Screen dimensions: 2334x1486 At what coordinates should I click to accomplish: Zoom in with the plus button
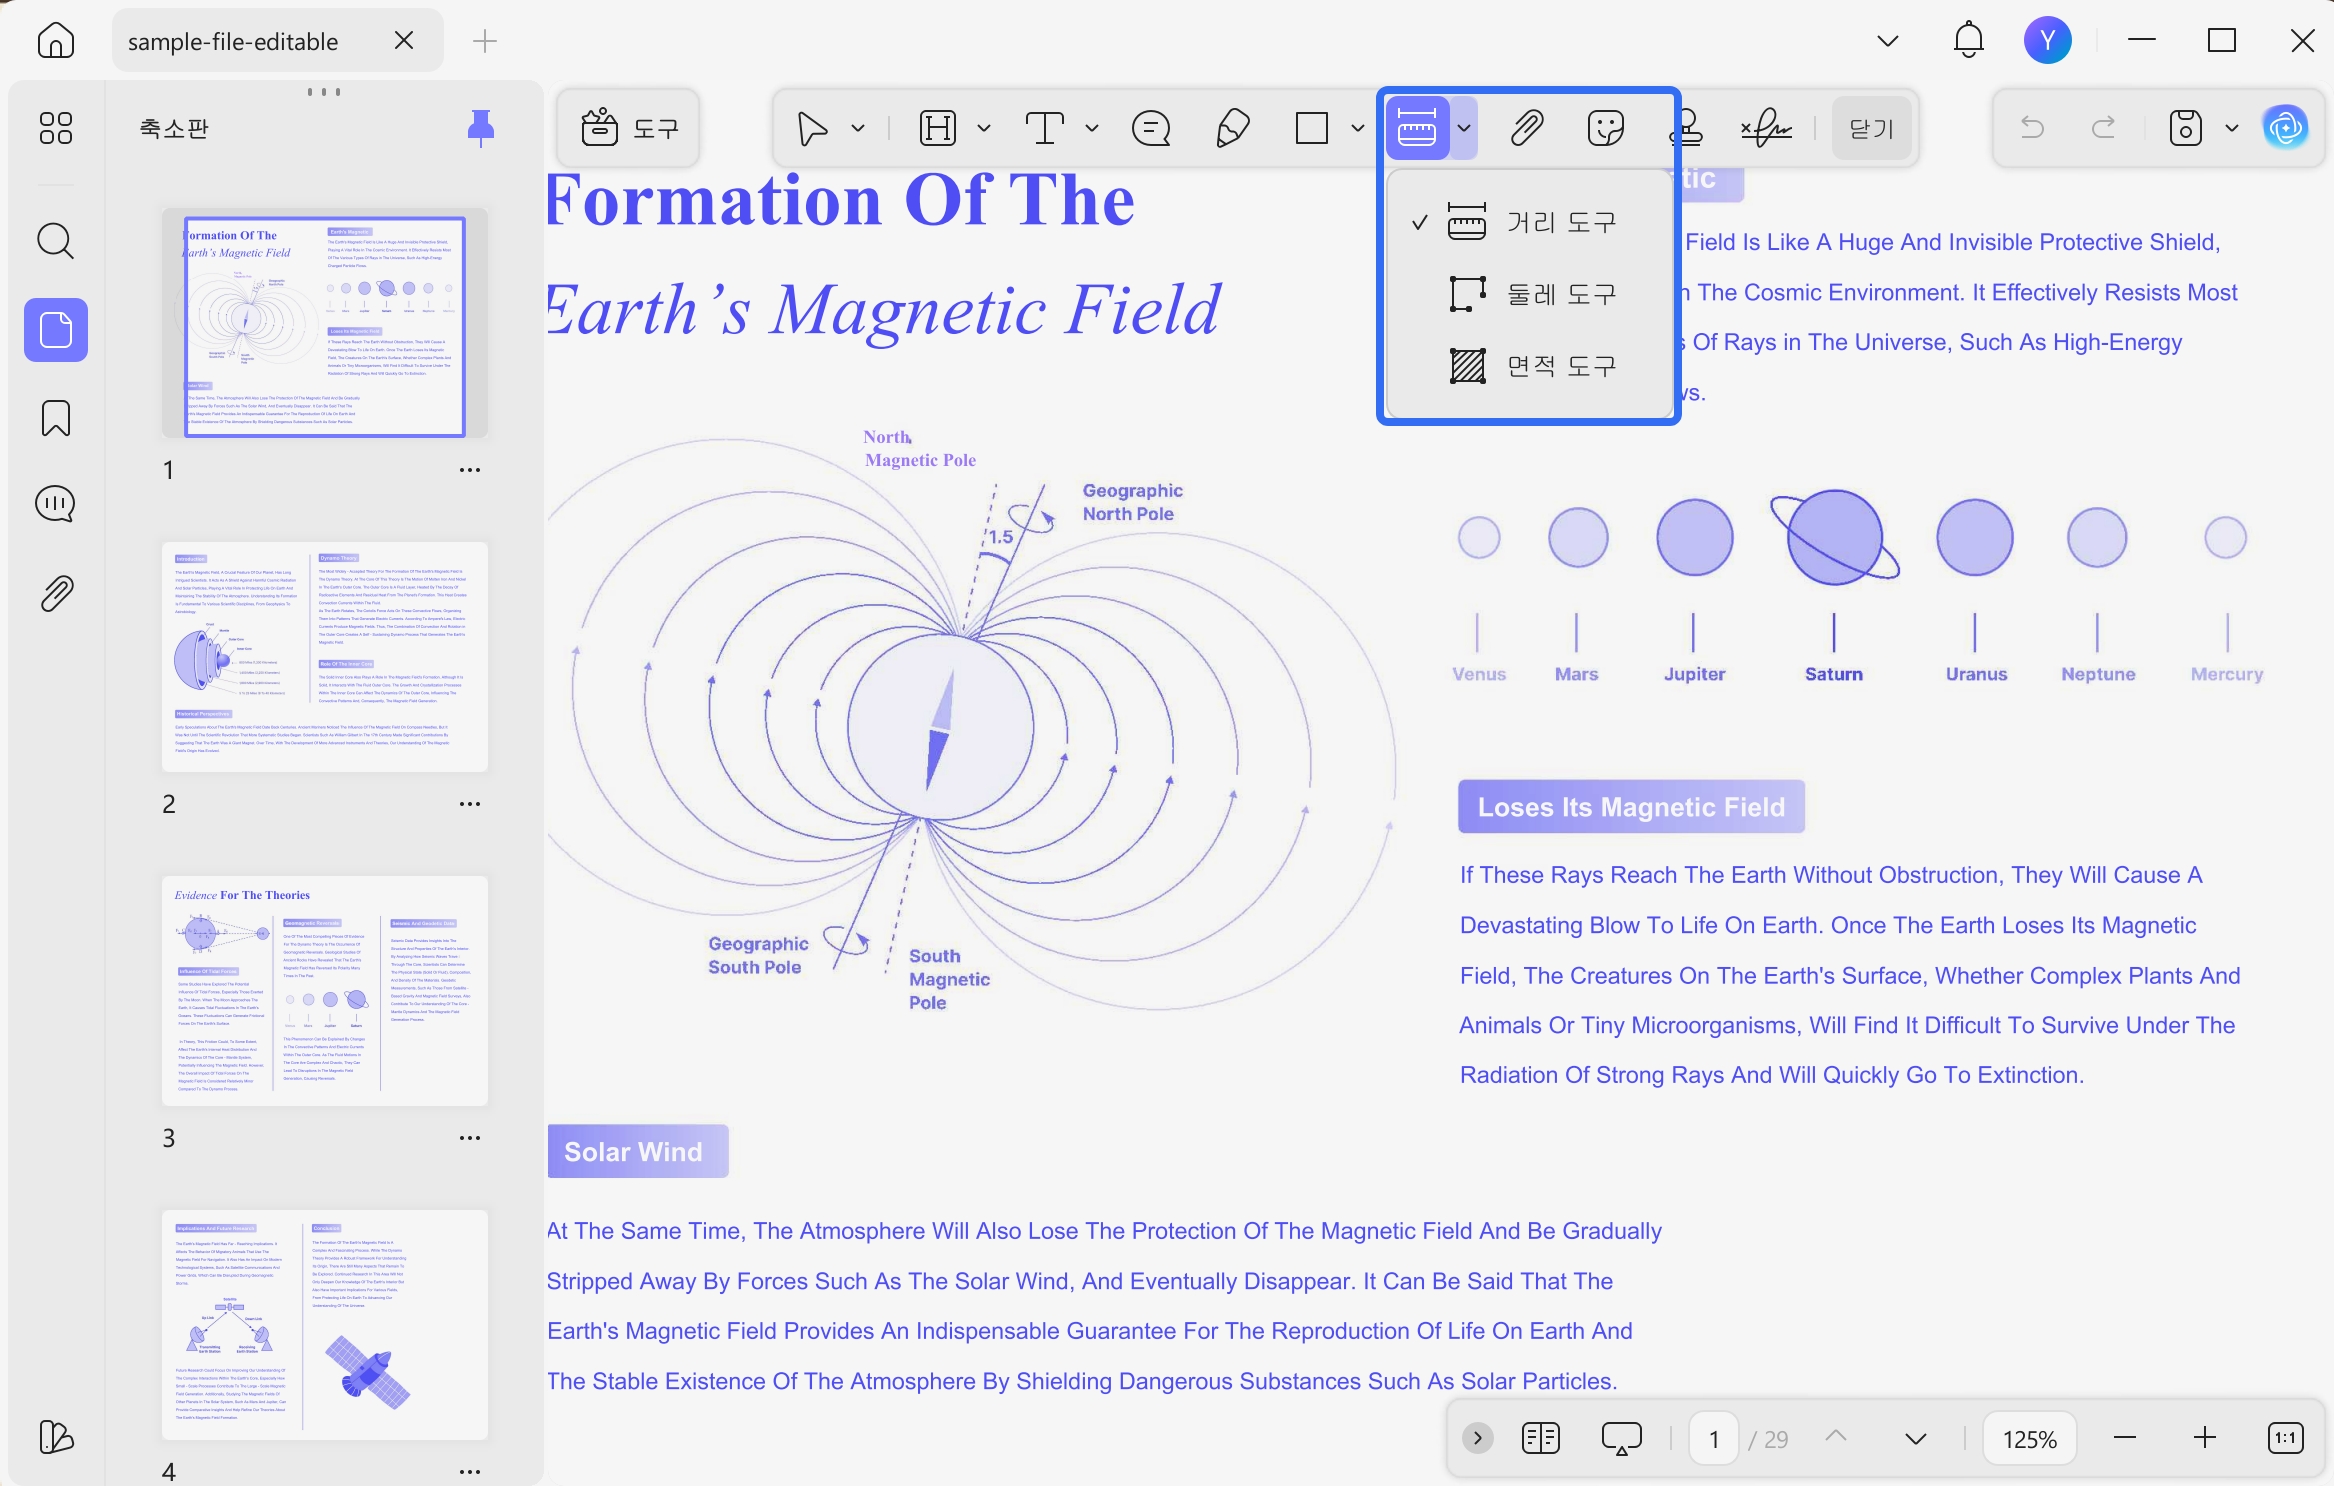tap(2206, 1438)
